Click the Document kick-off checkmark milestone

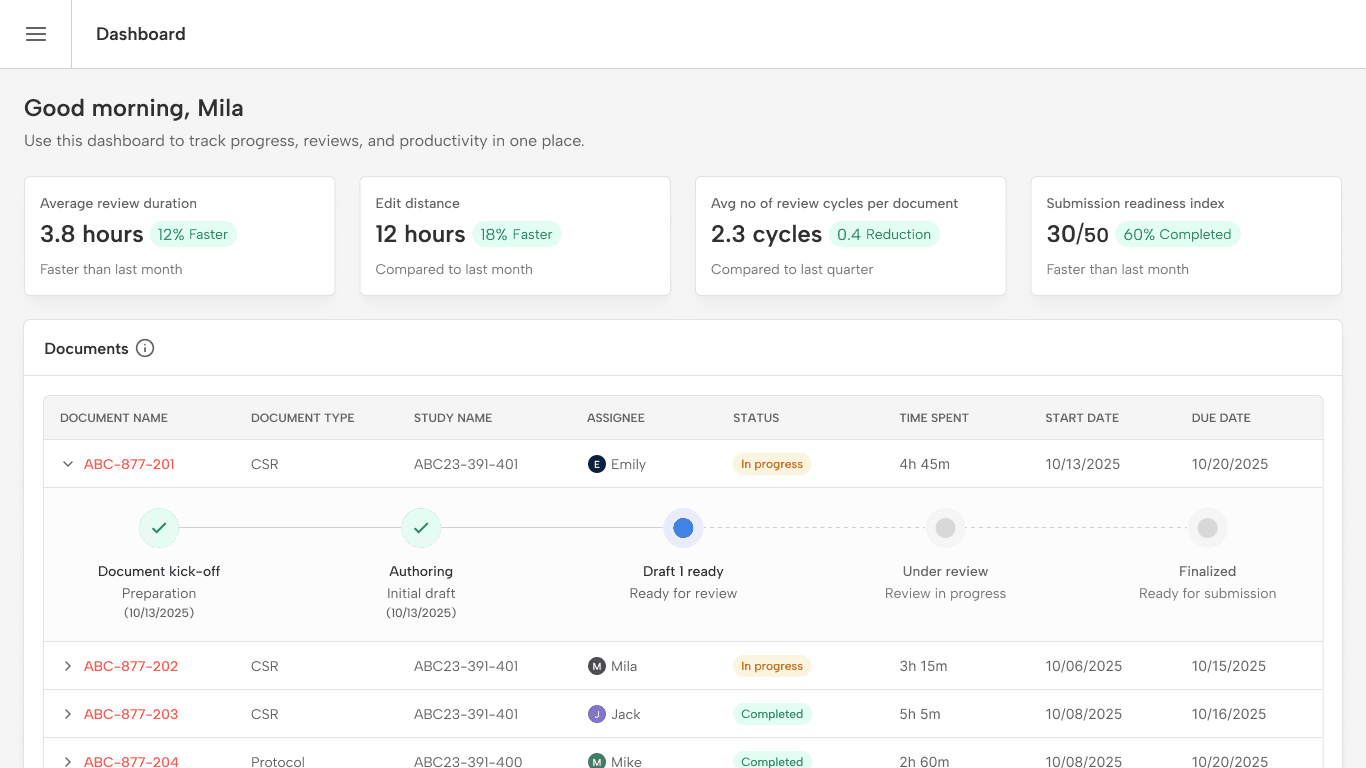coord(158,527)
